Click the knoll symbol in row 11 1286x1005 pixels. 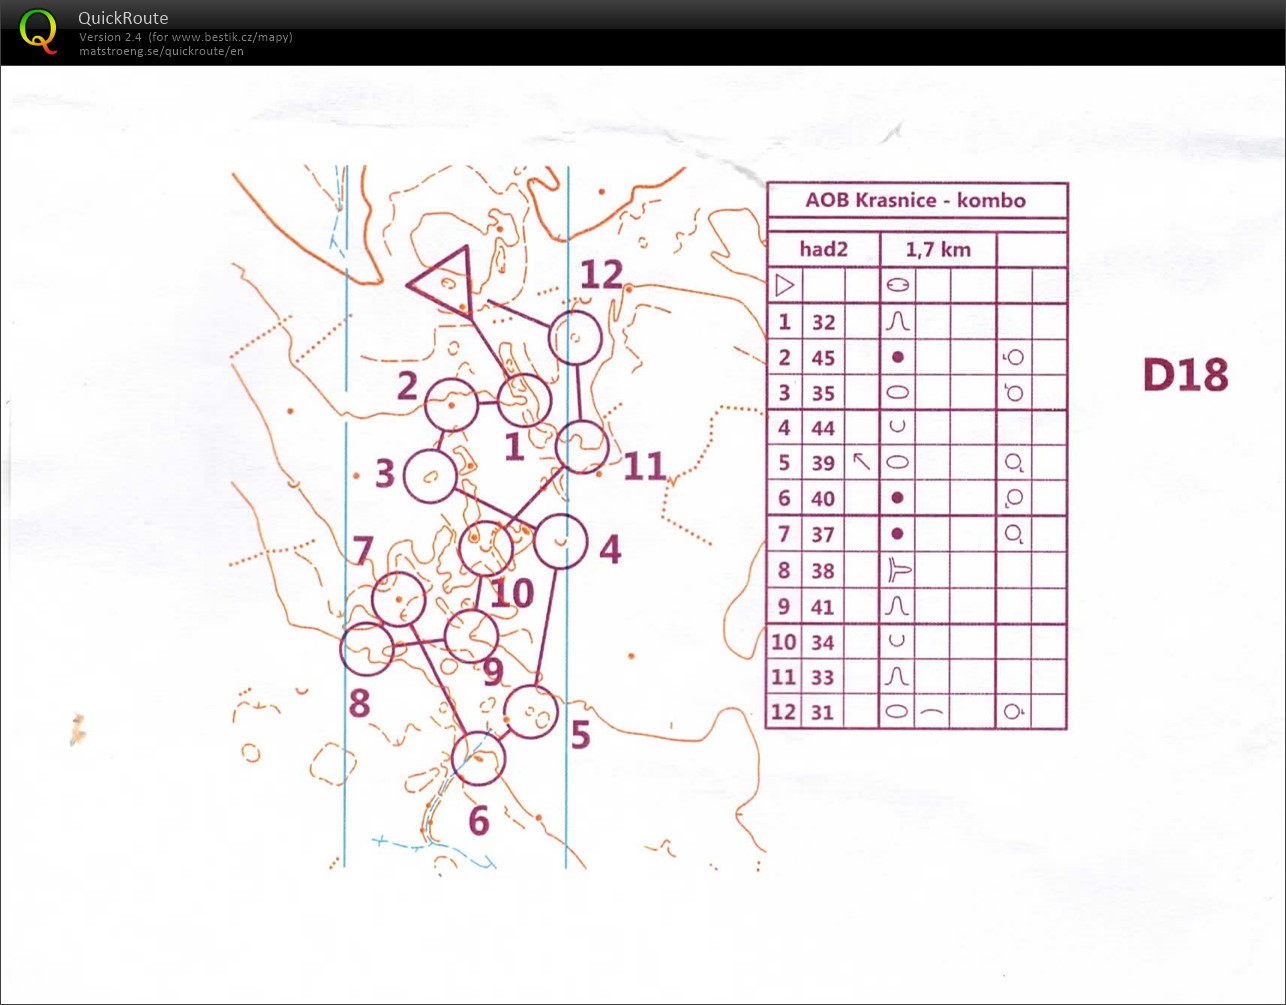(x=897, y=677)
